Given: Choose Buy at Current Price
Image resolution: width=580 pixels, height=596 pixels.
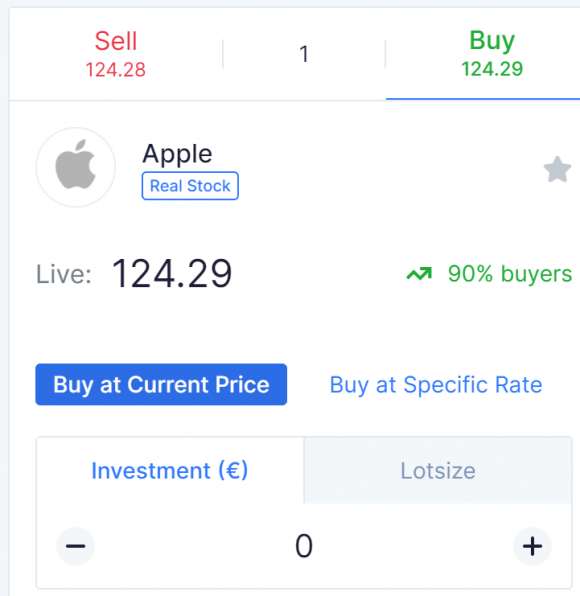Looking at the screenshot, I should click(161, 385).
